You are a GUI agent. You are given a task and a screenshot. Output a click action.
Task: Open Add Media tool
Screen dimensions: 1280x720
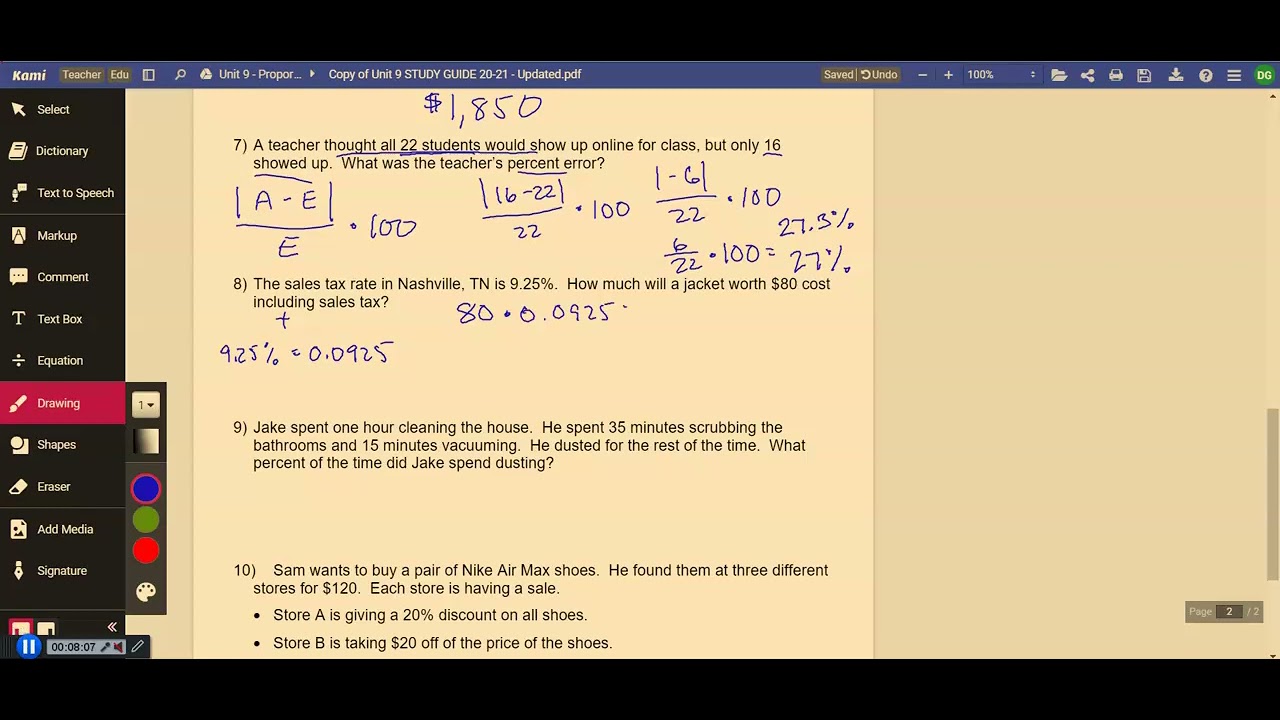62,529
